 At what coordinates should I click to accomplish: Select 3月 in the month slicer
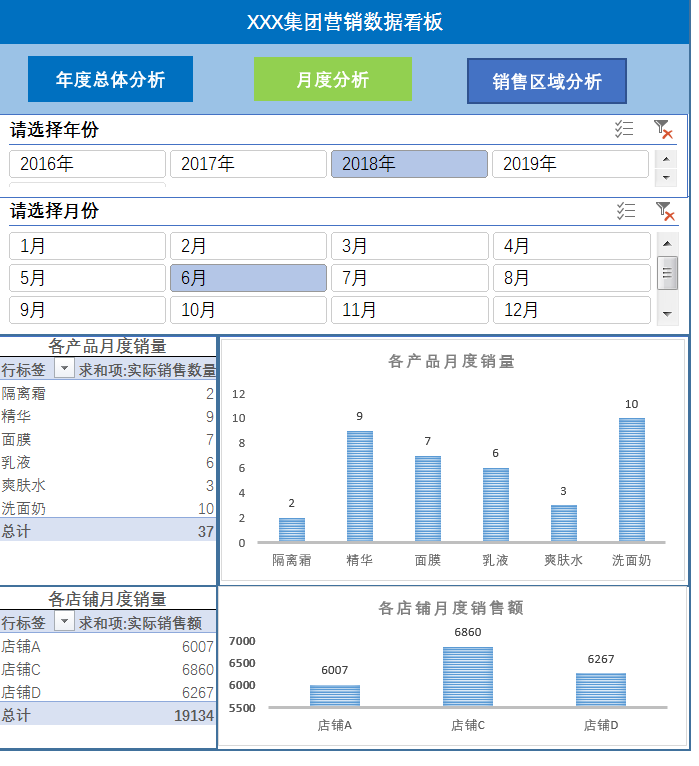coord(410,246)
